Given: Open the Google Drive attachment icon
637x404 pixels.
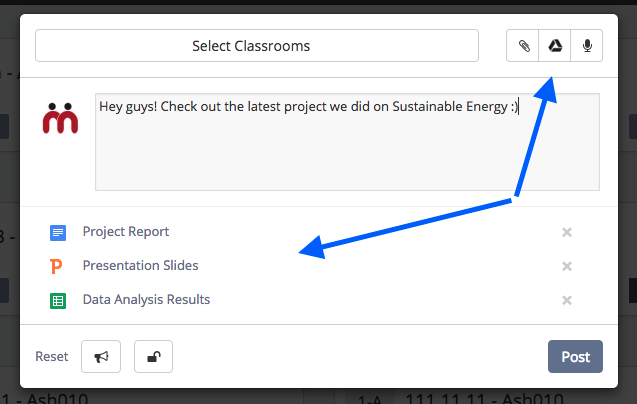Looking at the screenshot, I should [555, 46].
